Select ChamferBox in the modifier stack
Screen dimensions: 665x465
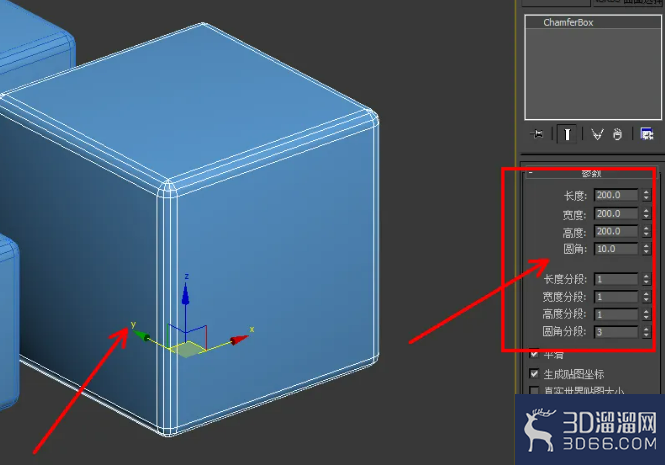point(568,22)
